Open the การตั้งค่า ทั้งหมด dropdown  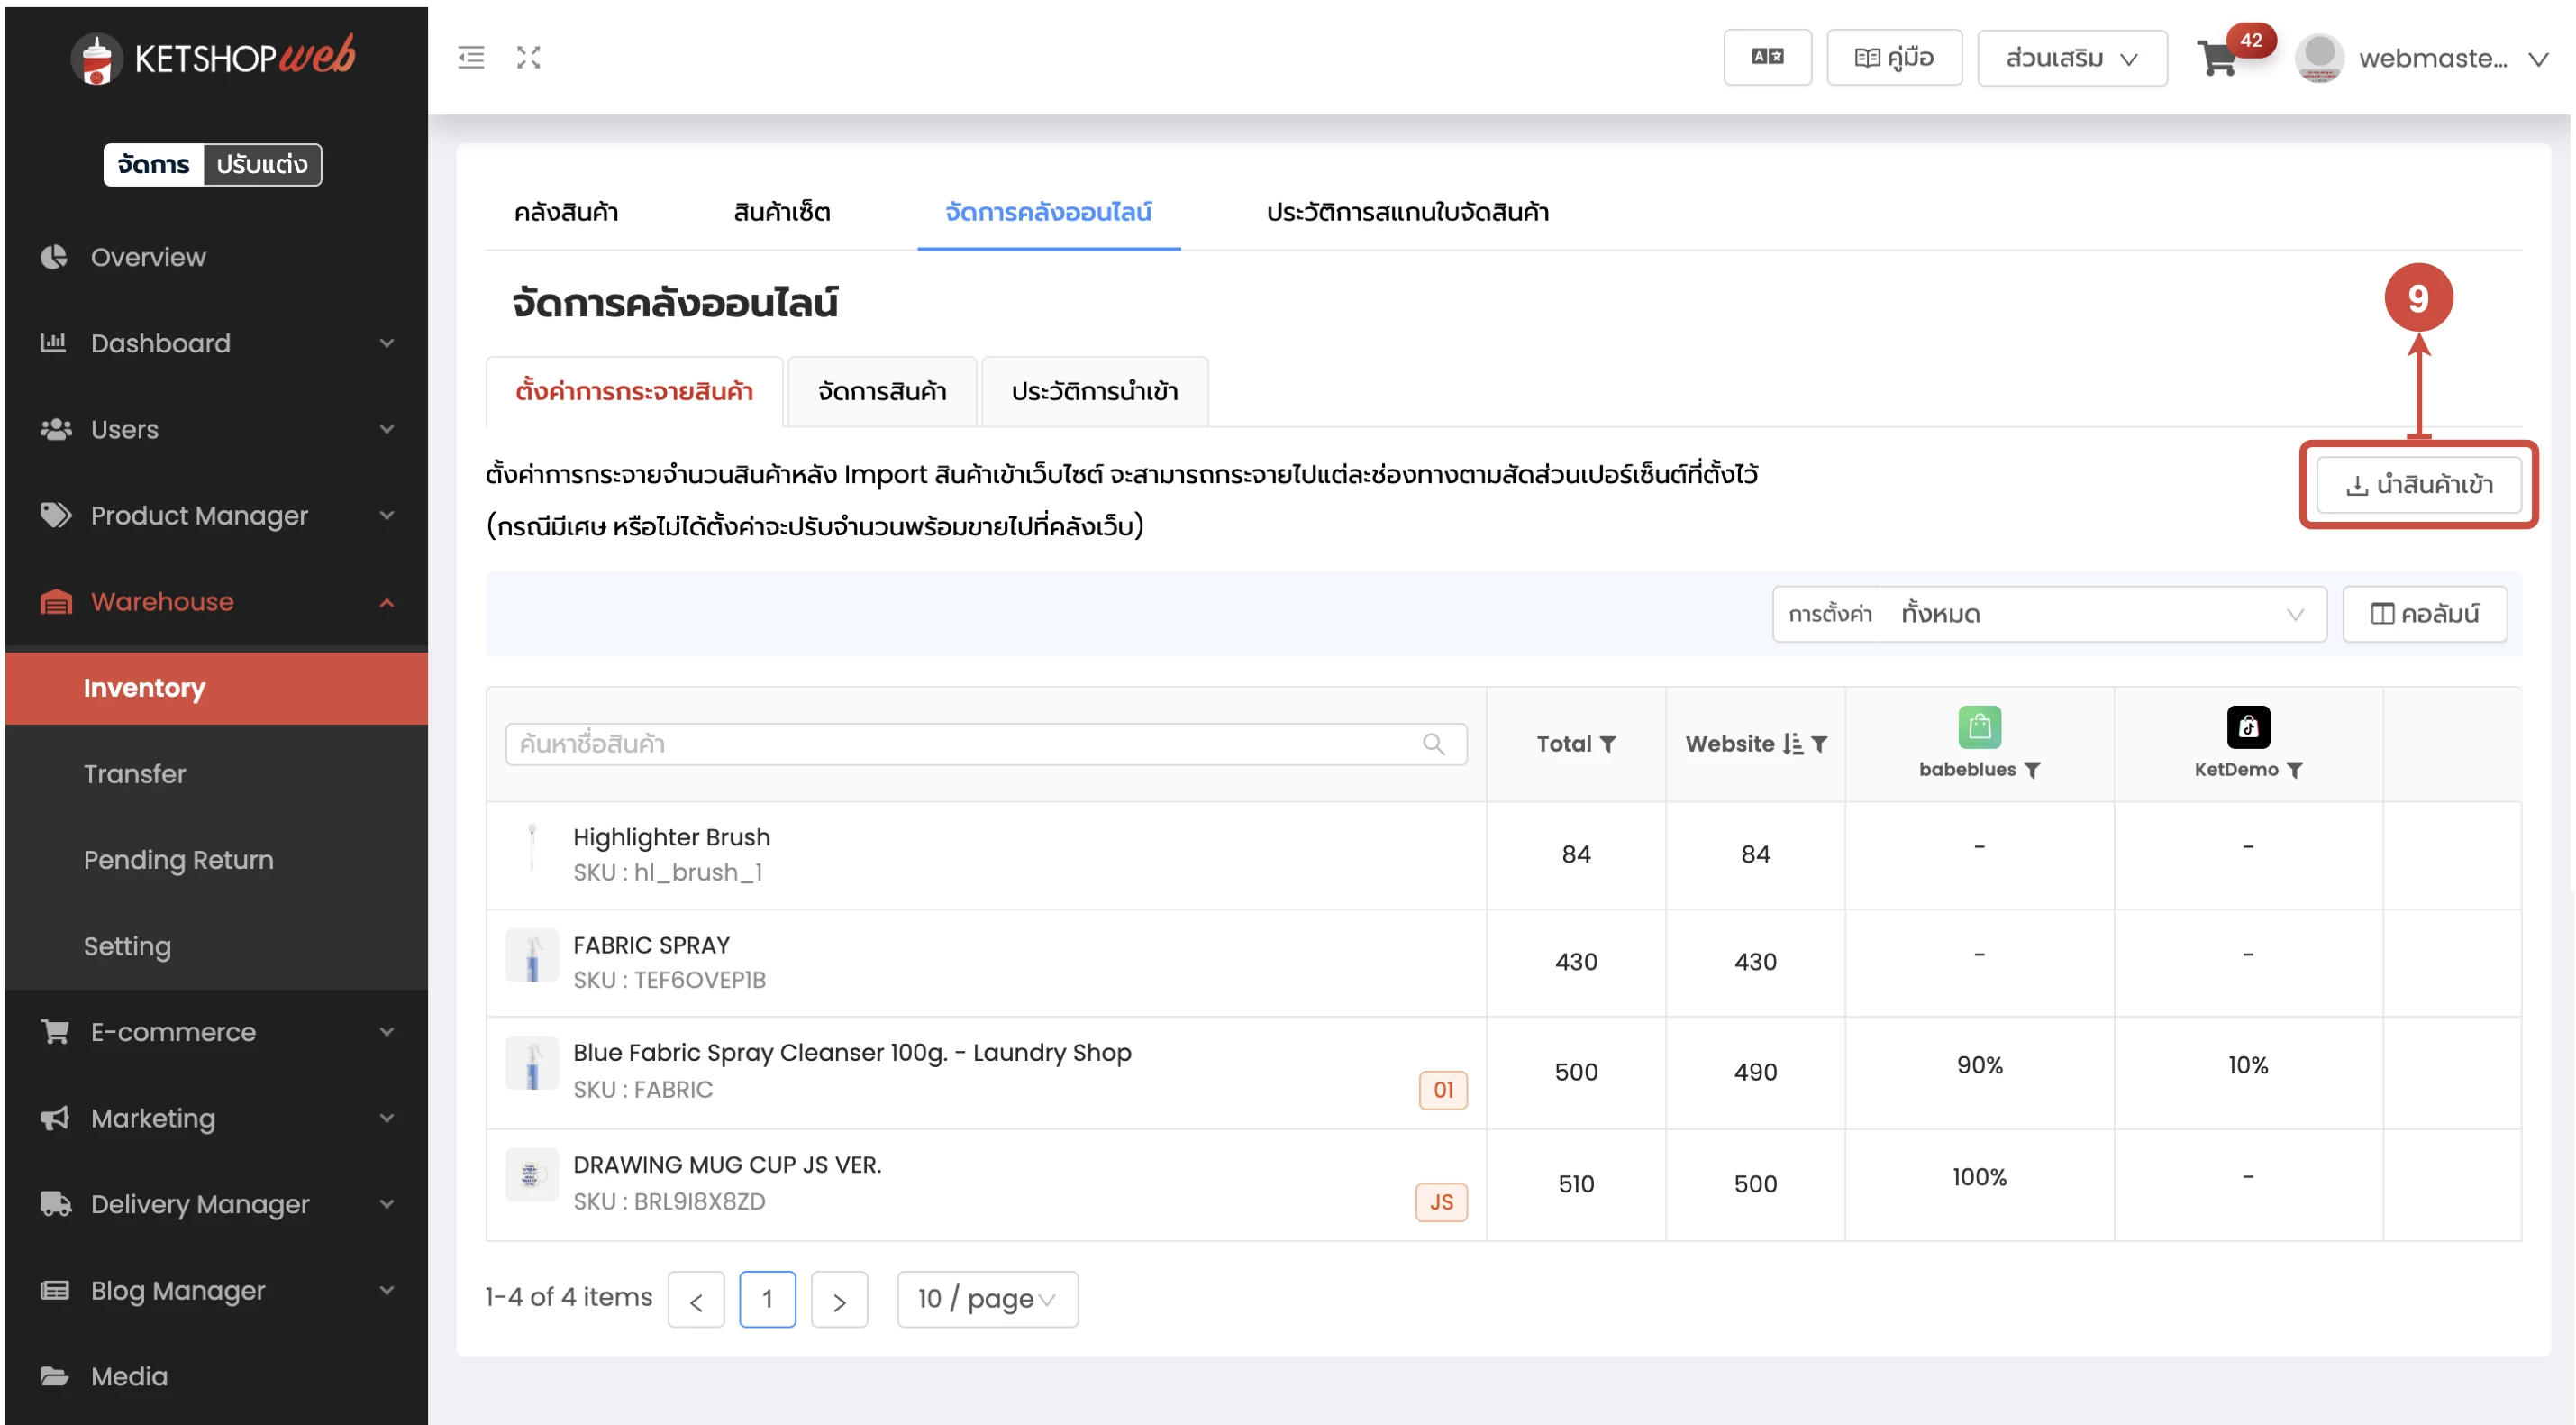(2048, 614)
